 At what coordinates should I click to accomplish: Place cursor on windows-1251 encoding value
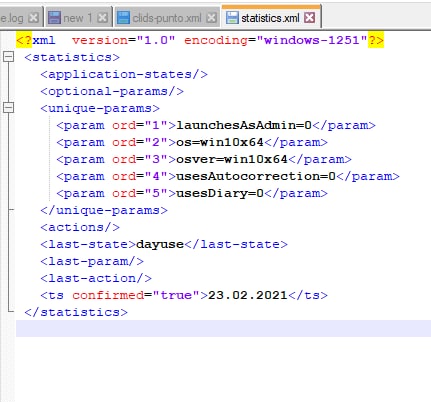pos(311,40)
